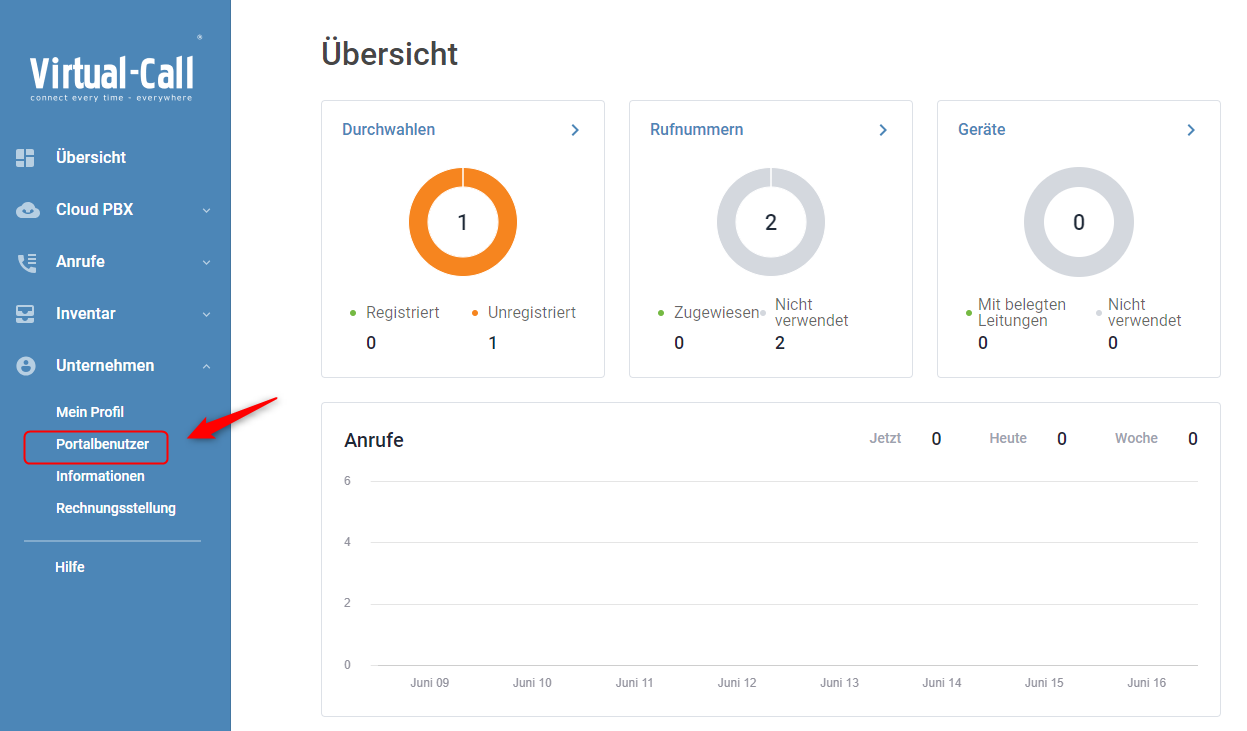Select Inventar in the sidebar
Viewport: 1247px width, 731px height.
coord(86,314)
